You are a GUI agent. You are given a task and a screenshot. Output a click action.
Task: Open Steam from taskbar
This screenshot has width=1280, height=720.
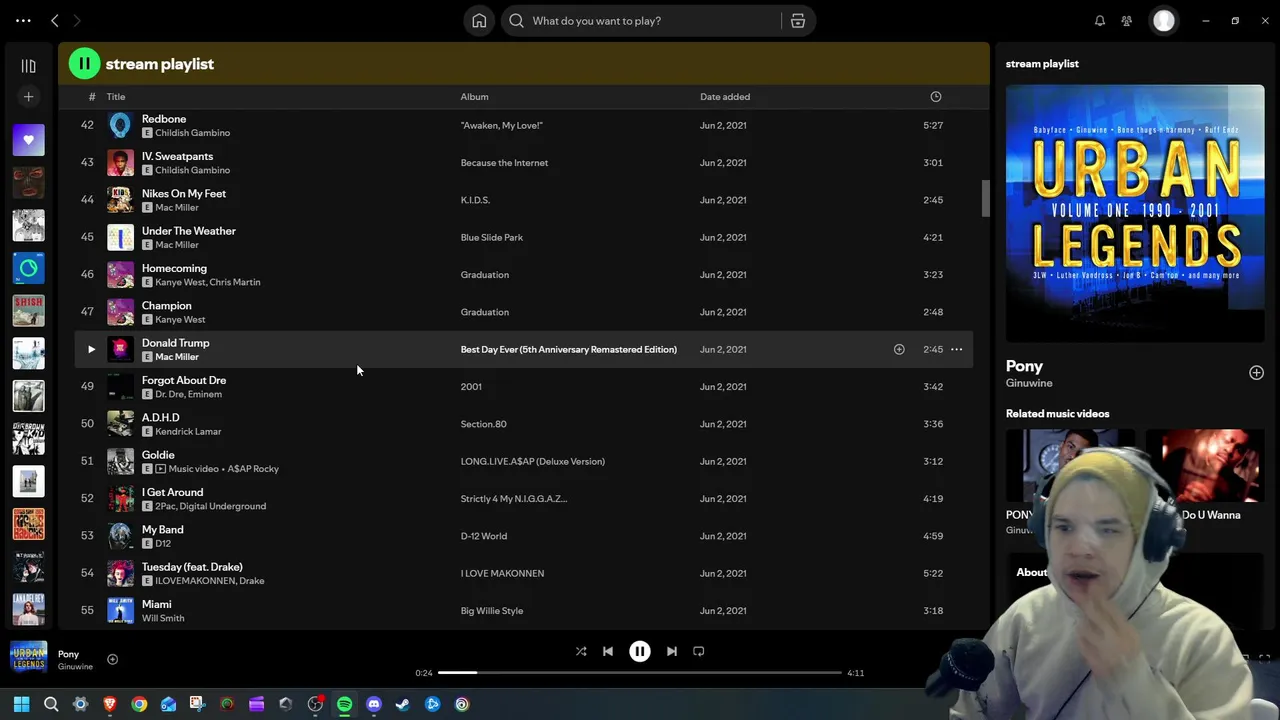[x=403, y=704]
